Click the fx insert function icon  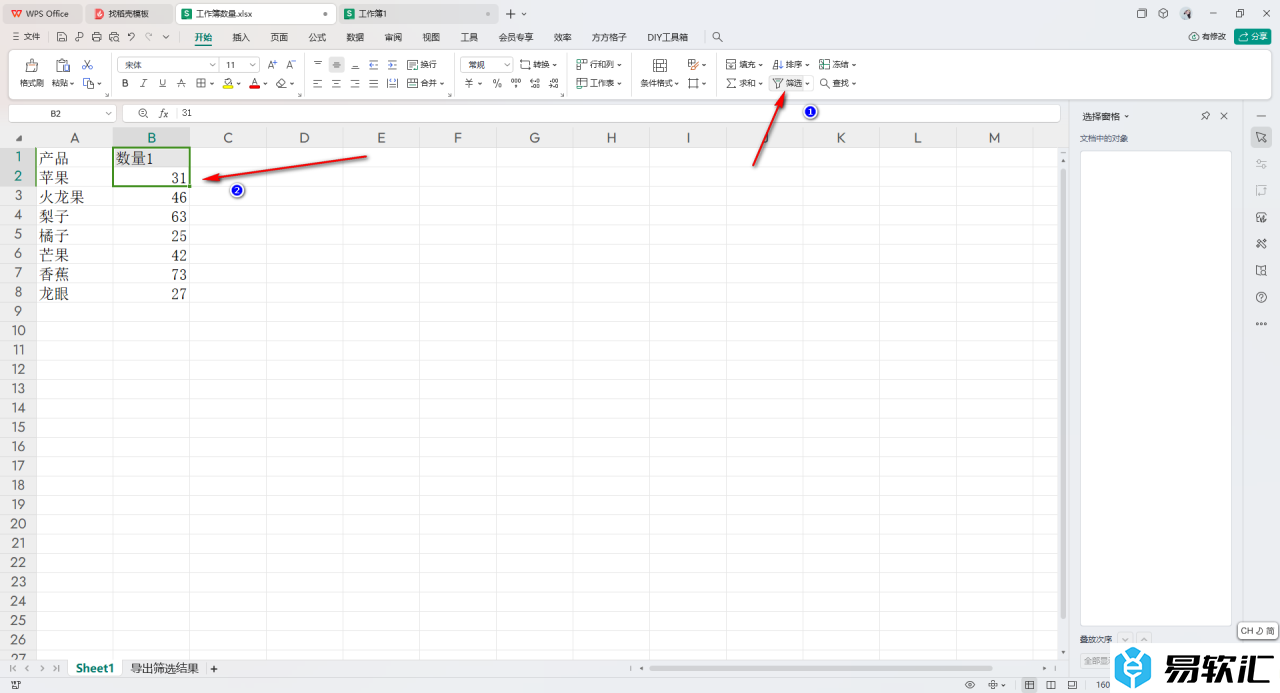click(163, 113)
